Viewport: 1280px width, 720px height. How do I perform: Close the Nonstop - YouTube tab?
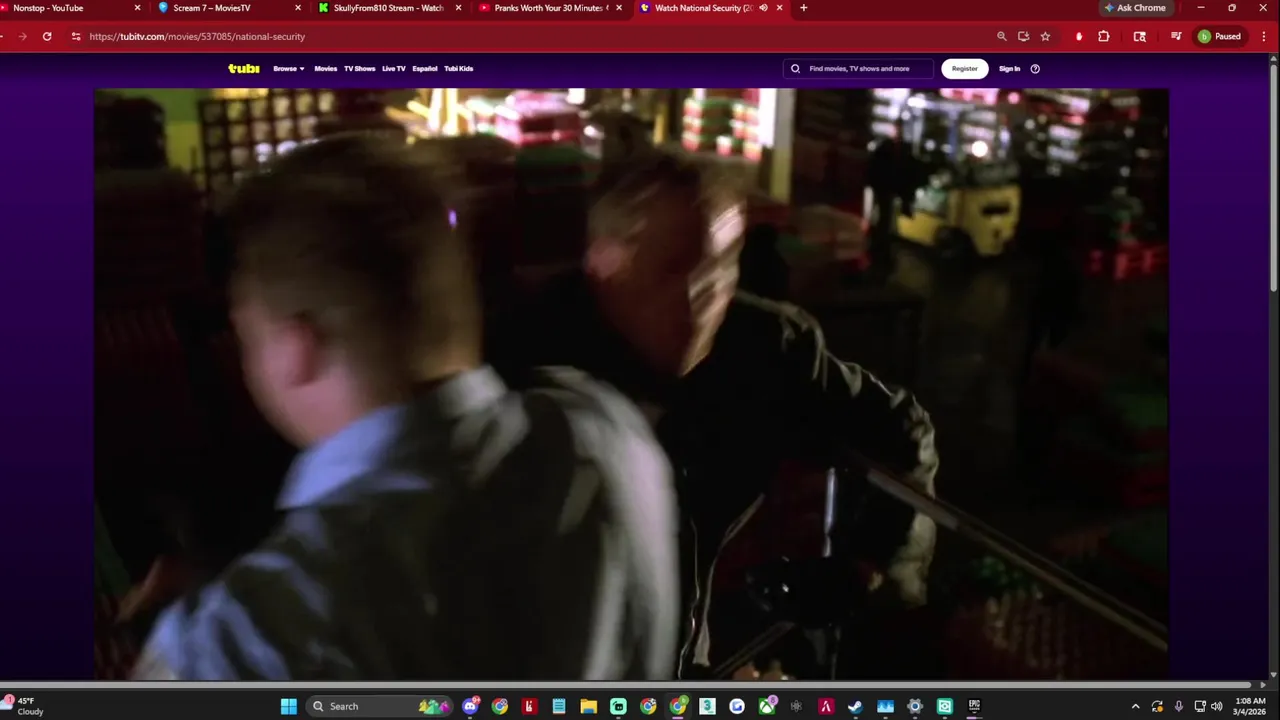138,8
